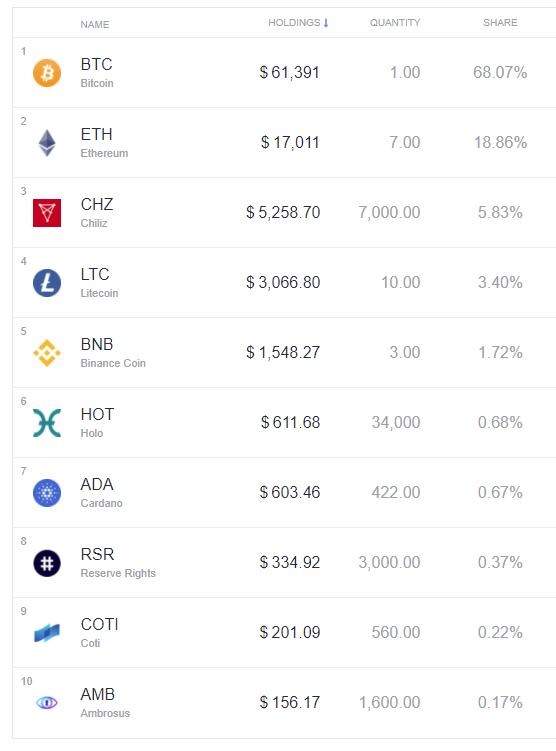Click the 68.07% share for Bitcoin

pos(500,72)
